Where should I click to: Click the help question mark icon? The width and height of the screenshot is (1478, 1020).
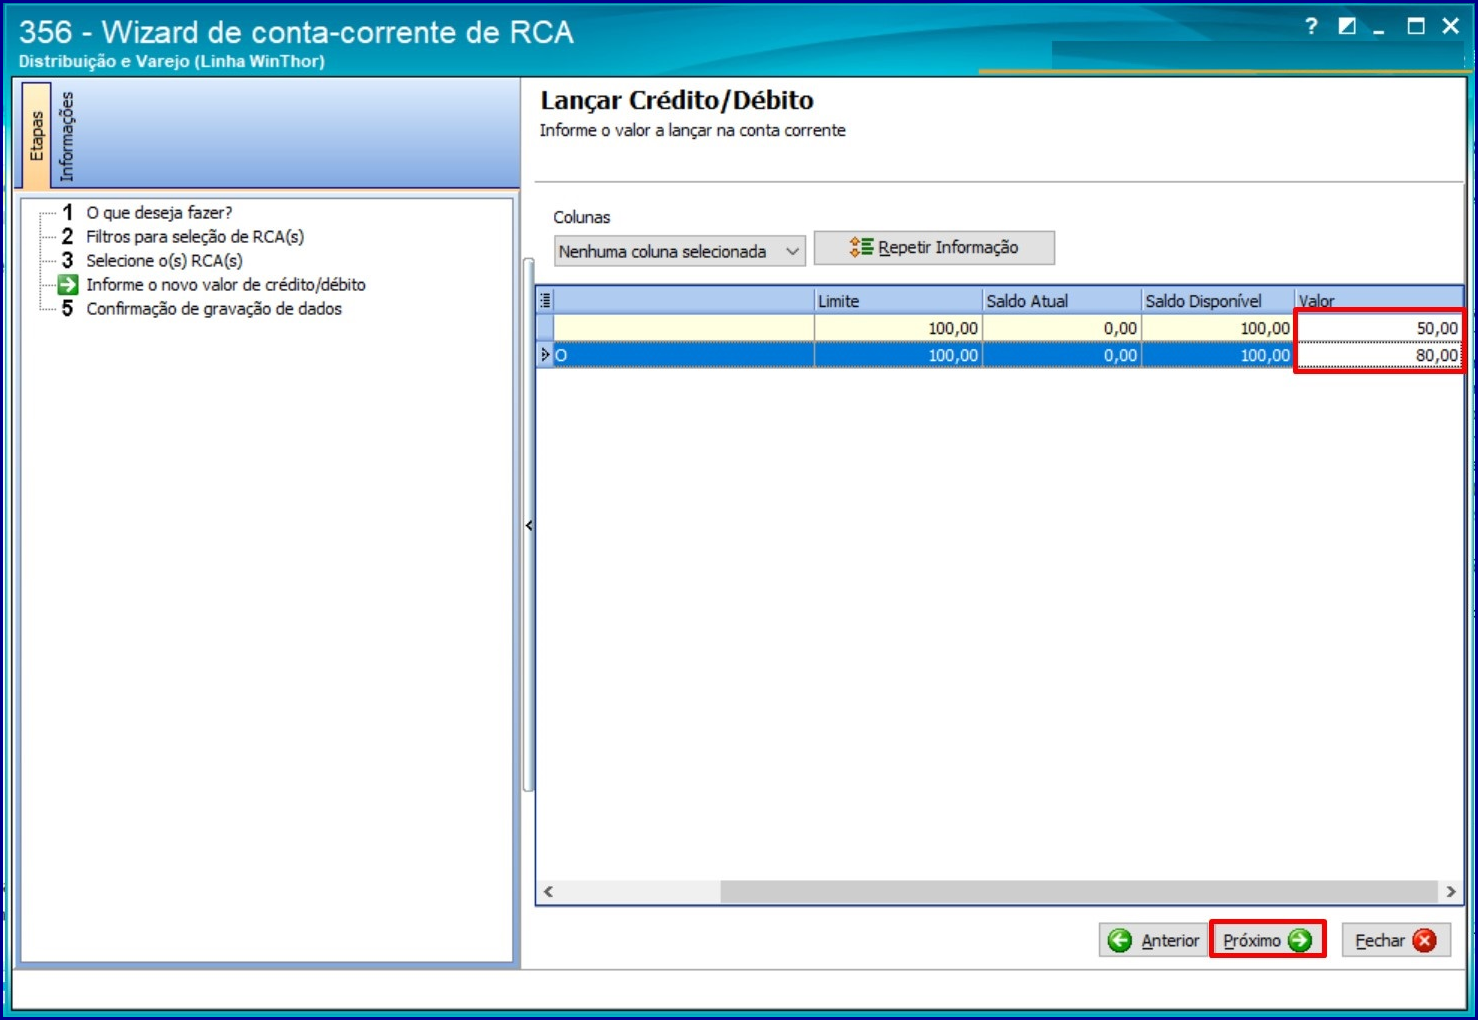coord(1311,27)
